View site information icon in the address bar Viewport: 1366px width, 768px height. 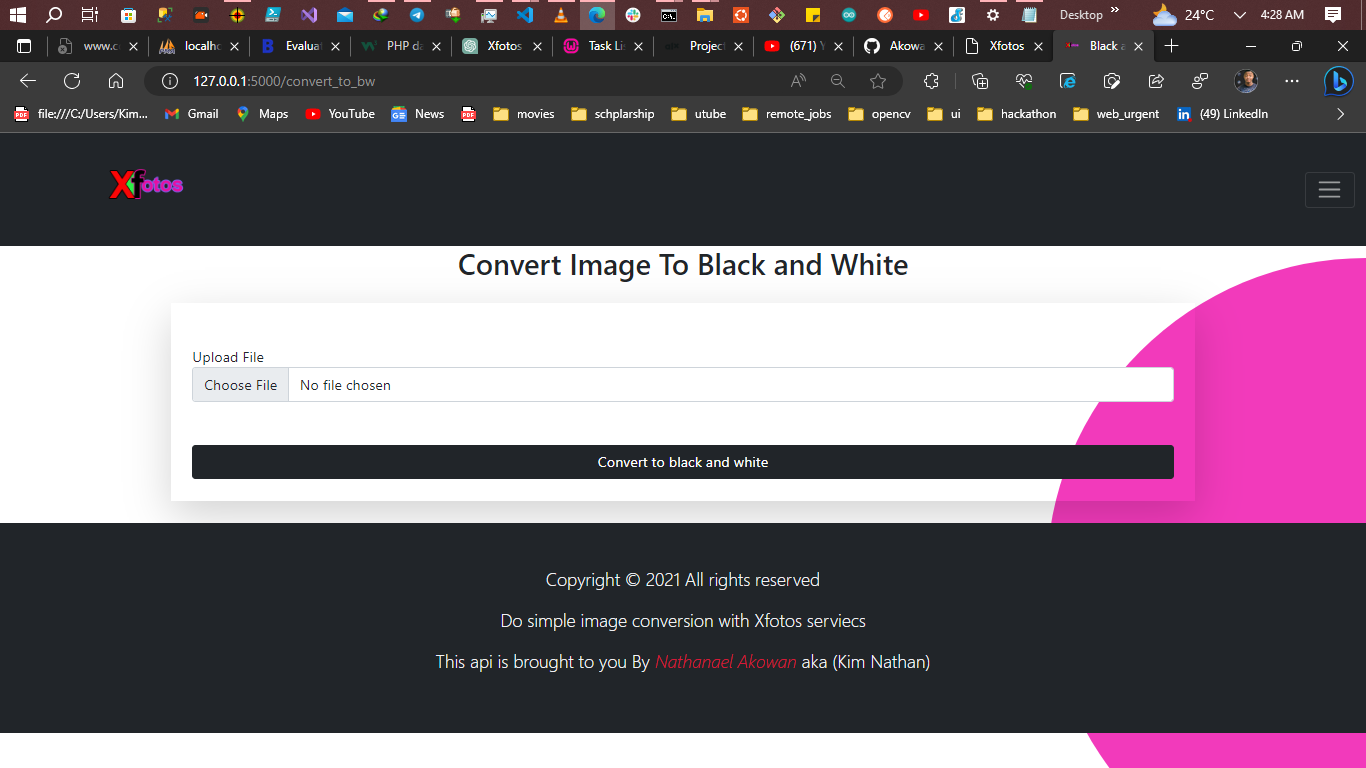click(170, 81)
